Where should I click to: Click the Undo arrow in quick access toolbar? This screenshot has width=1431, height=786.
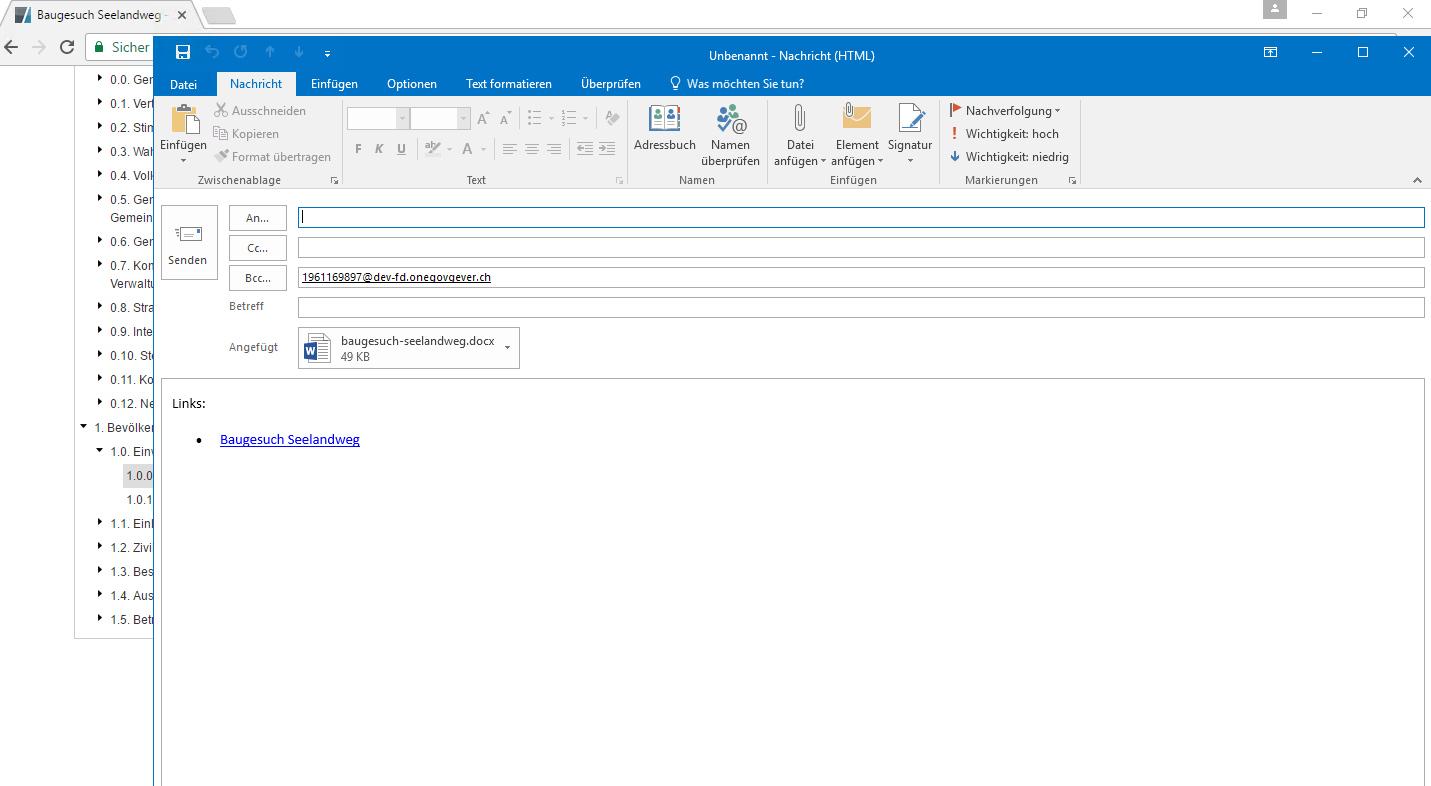[x=212, y=53]
